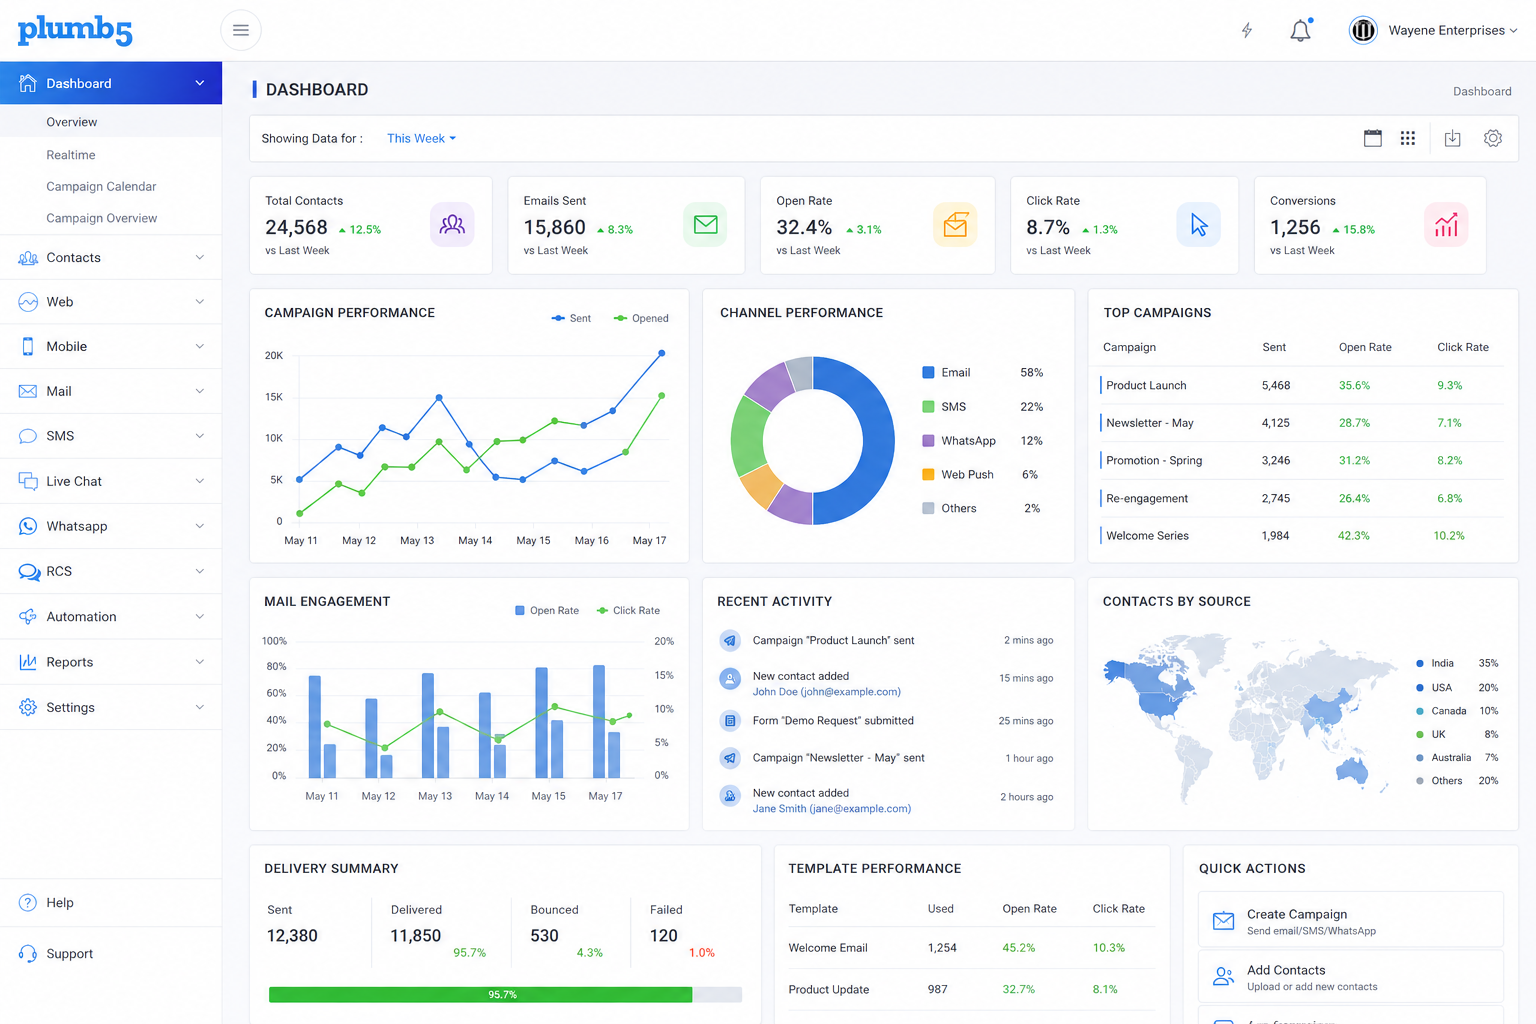Open the grid view icon
Image resolution: width=1536 pixels, height=1024 pixels.
(1408, 138)
